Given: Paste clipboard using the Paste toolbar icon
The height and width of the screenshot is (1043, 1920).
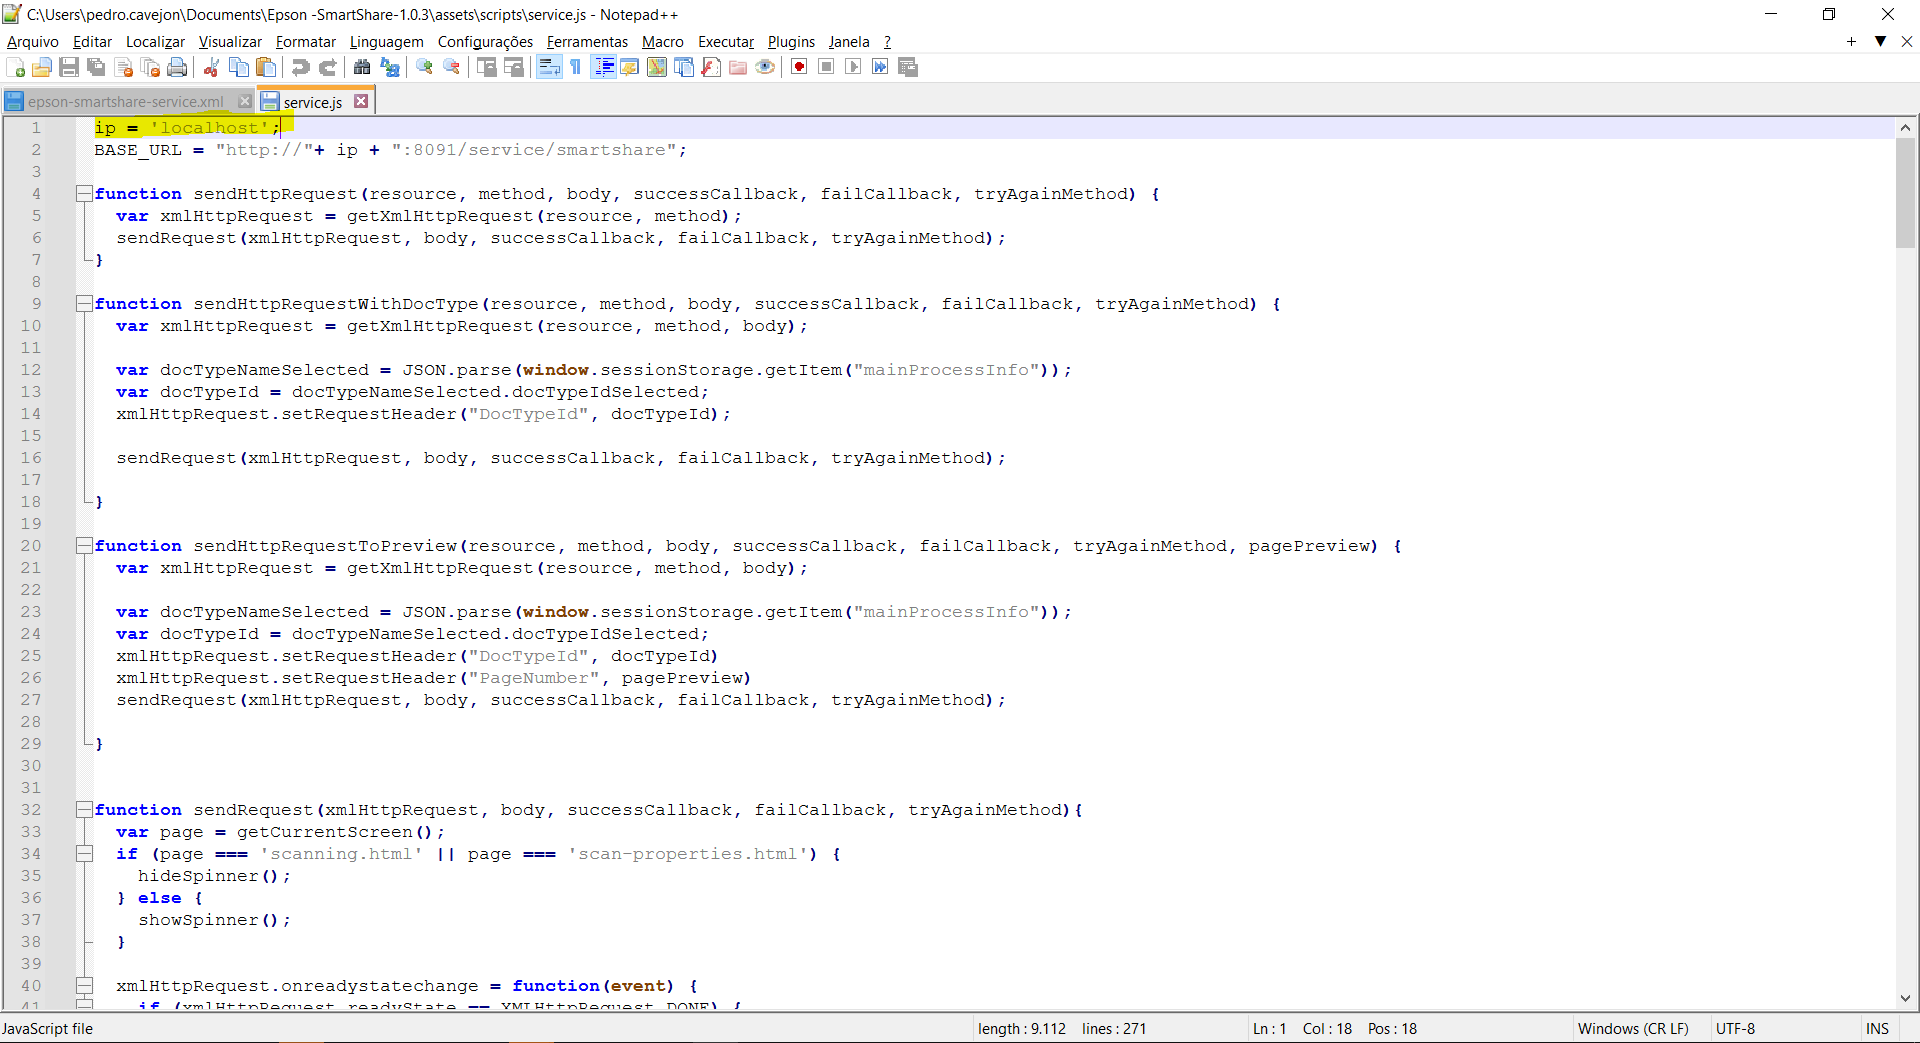Looking at the screenshot, I should 265,67.
